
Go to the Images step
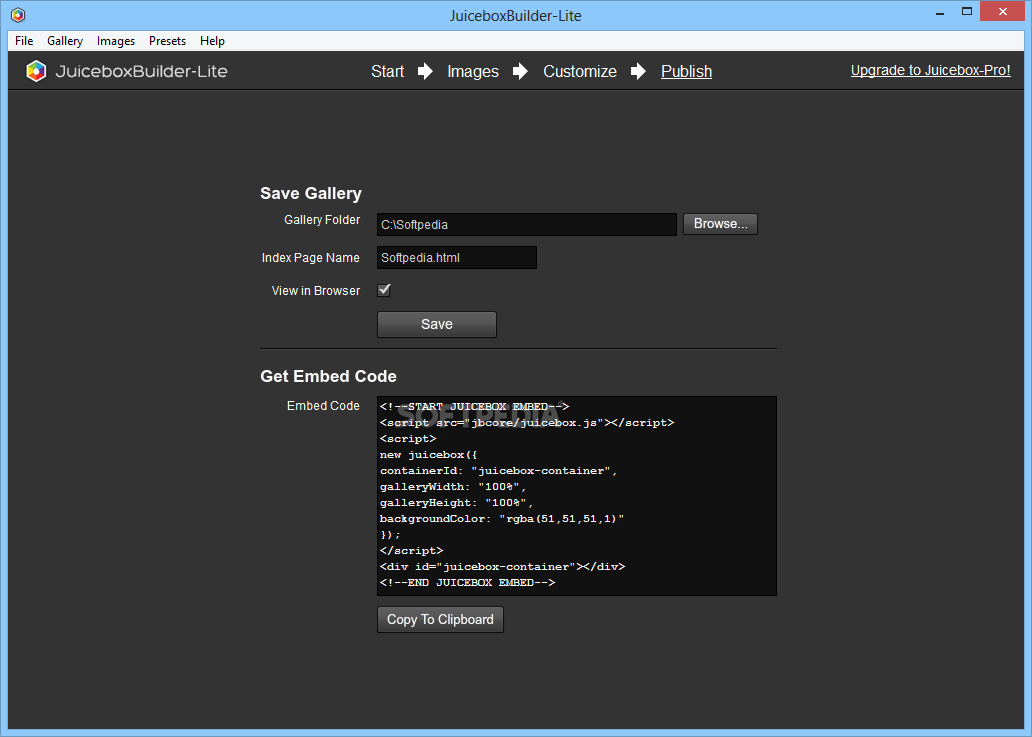(473, 71)
